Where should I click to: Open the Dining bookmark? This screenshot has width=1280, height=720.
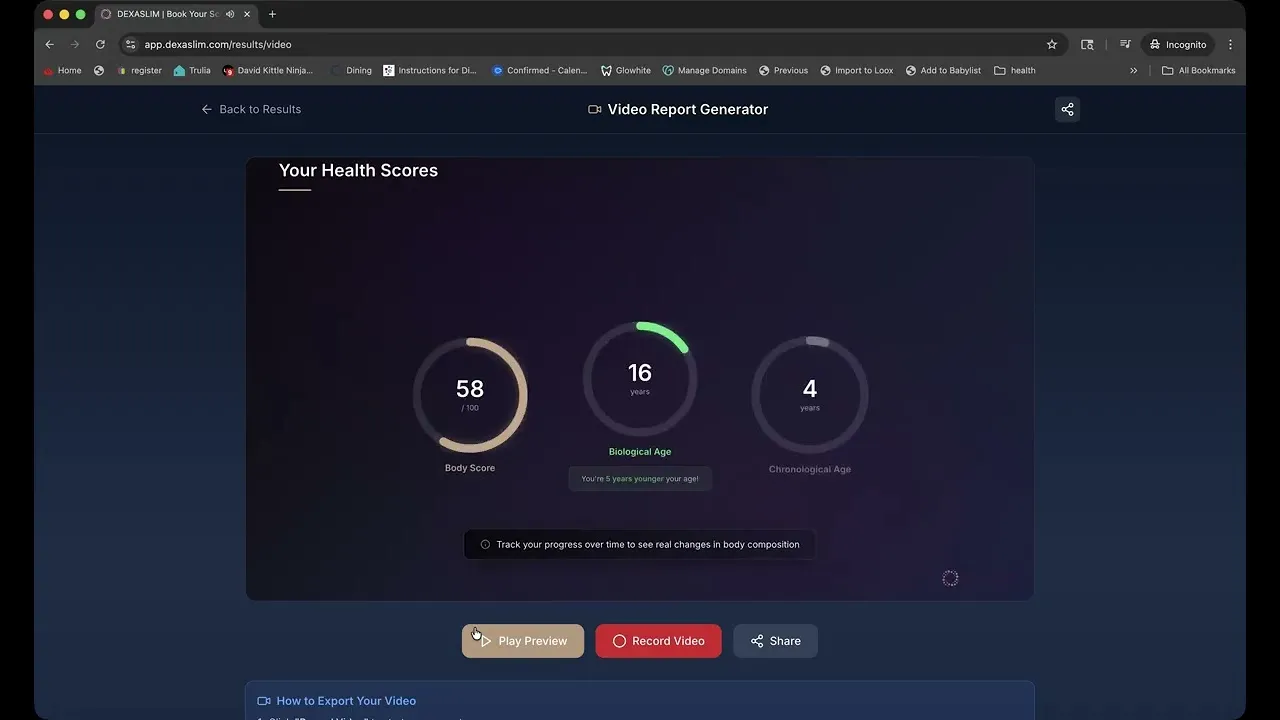pyautogui.click(x=352, y=71)
